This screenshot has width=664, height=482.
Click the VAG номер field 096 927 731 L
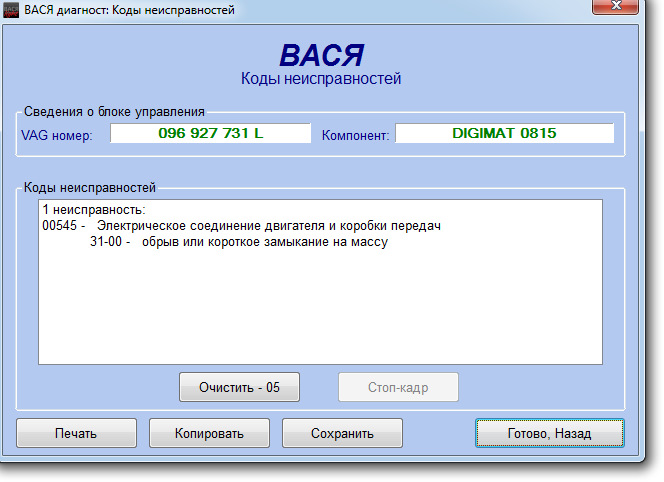(x=210, y=133)
